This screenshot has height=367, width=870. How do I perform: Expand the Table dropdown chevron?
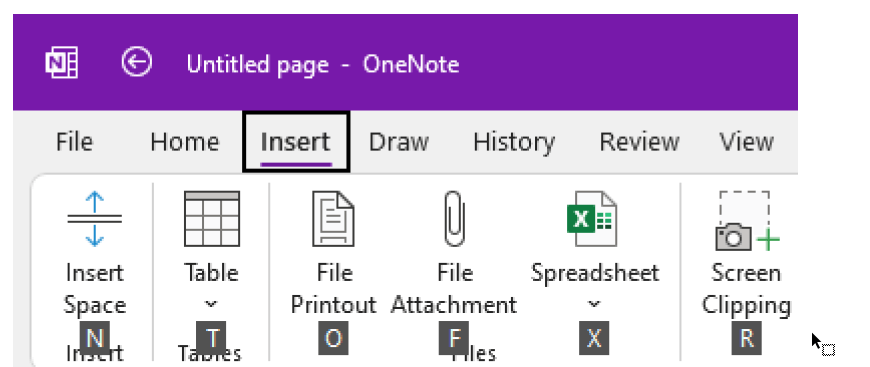211,304
